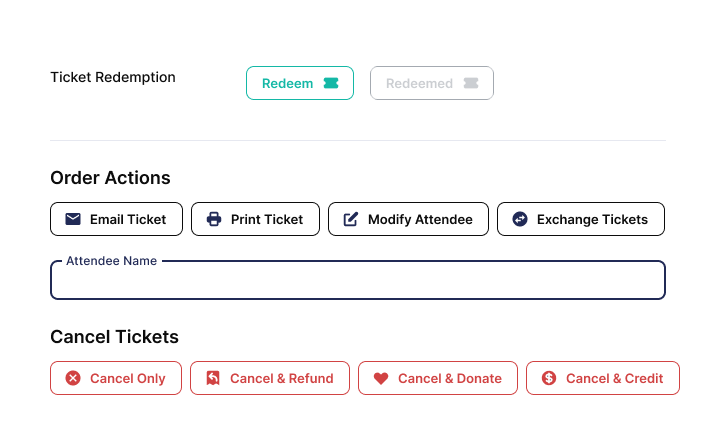Select the greyed-out Redeemed option
This screenshot has height=445, width=716.
(x=432, y=83)
